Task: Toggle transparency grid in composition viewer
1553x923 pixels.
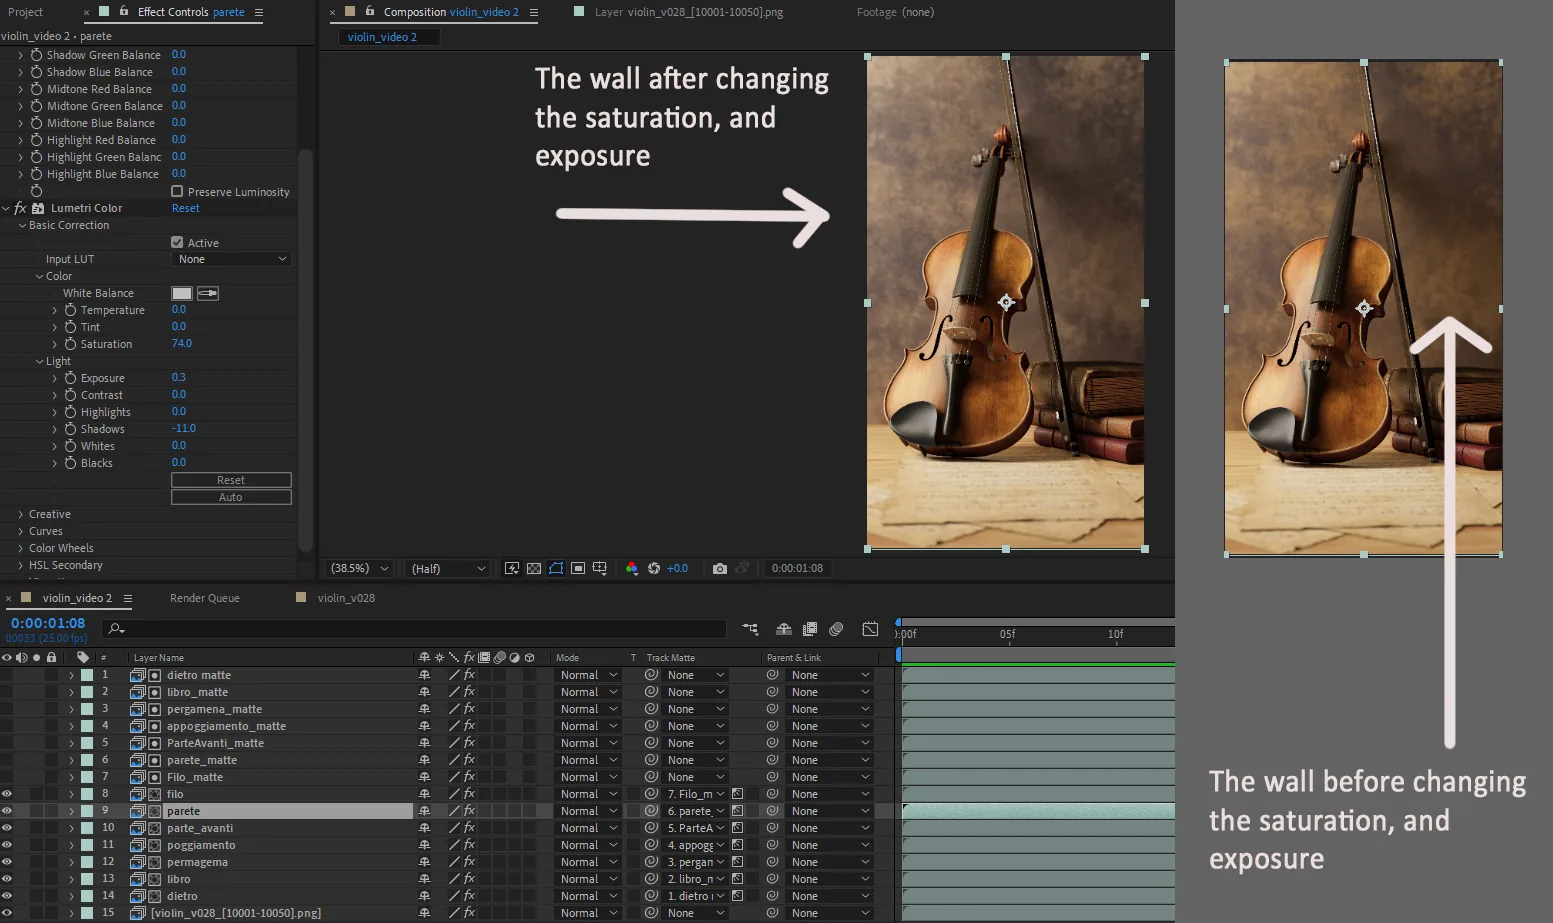Action: click(534, 568)
